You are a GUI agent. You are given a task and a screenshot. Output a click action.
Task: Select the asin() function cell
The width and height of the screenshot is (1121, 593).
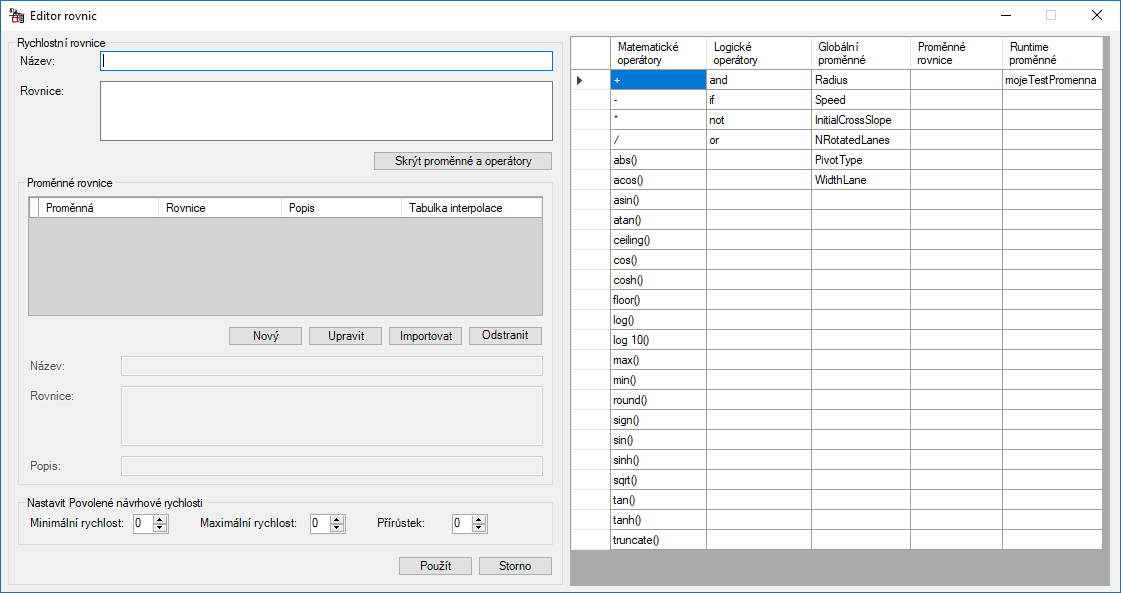658,200
